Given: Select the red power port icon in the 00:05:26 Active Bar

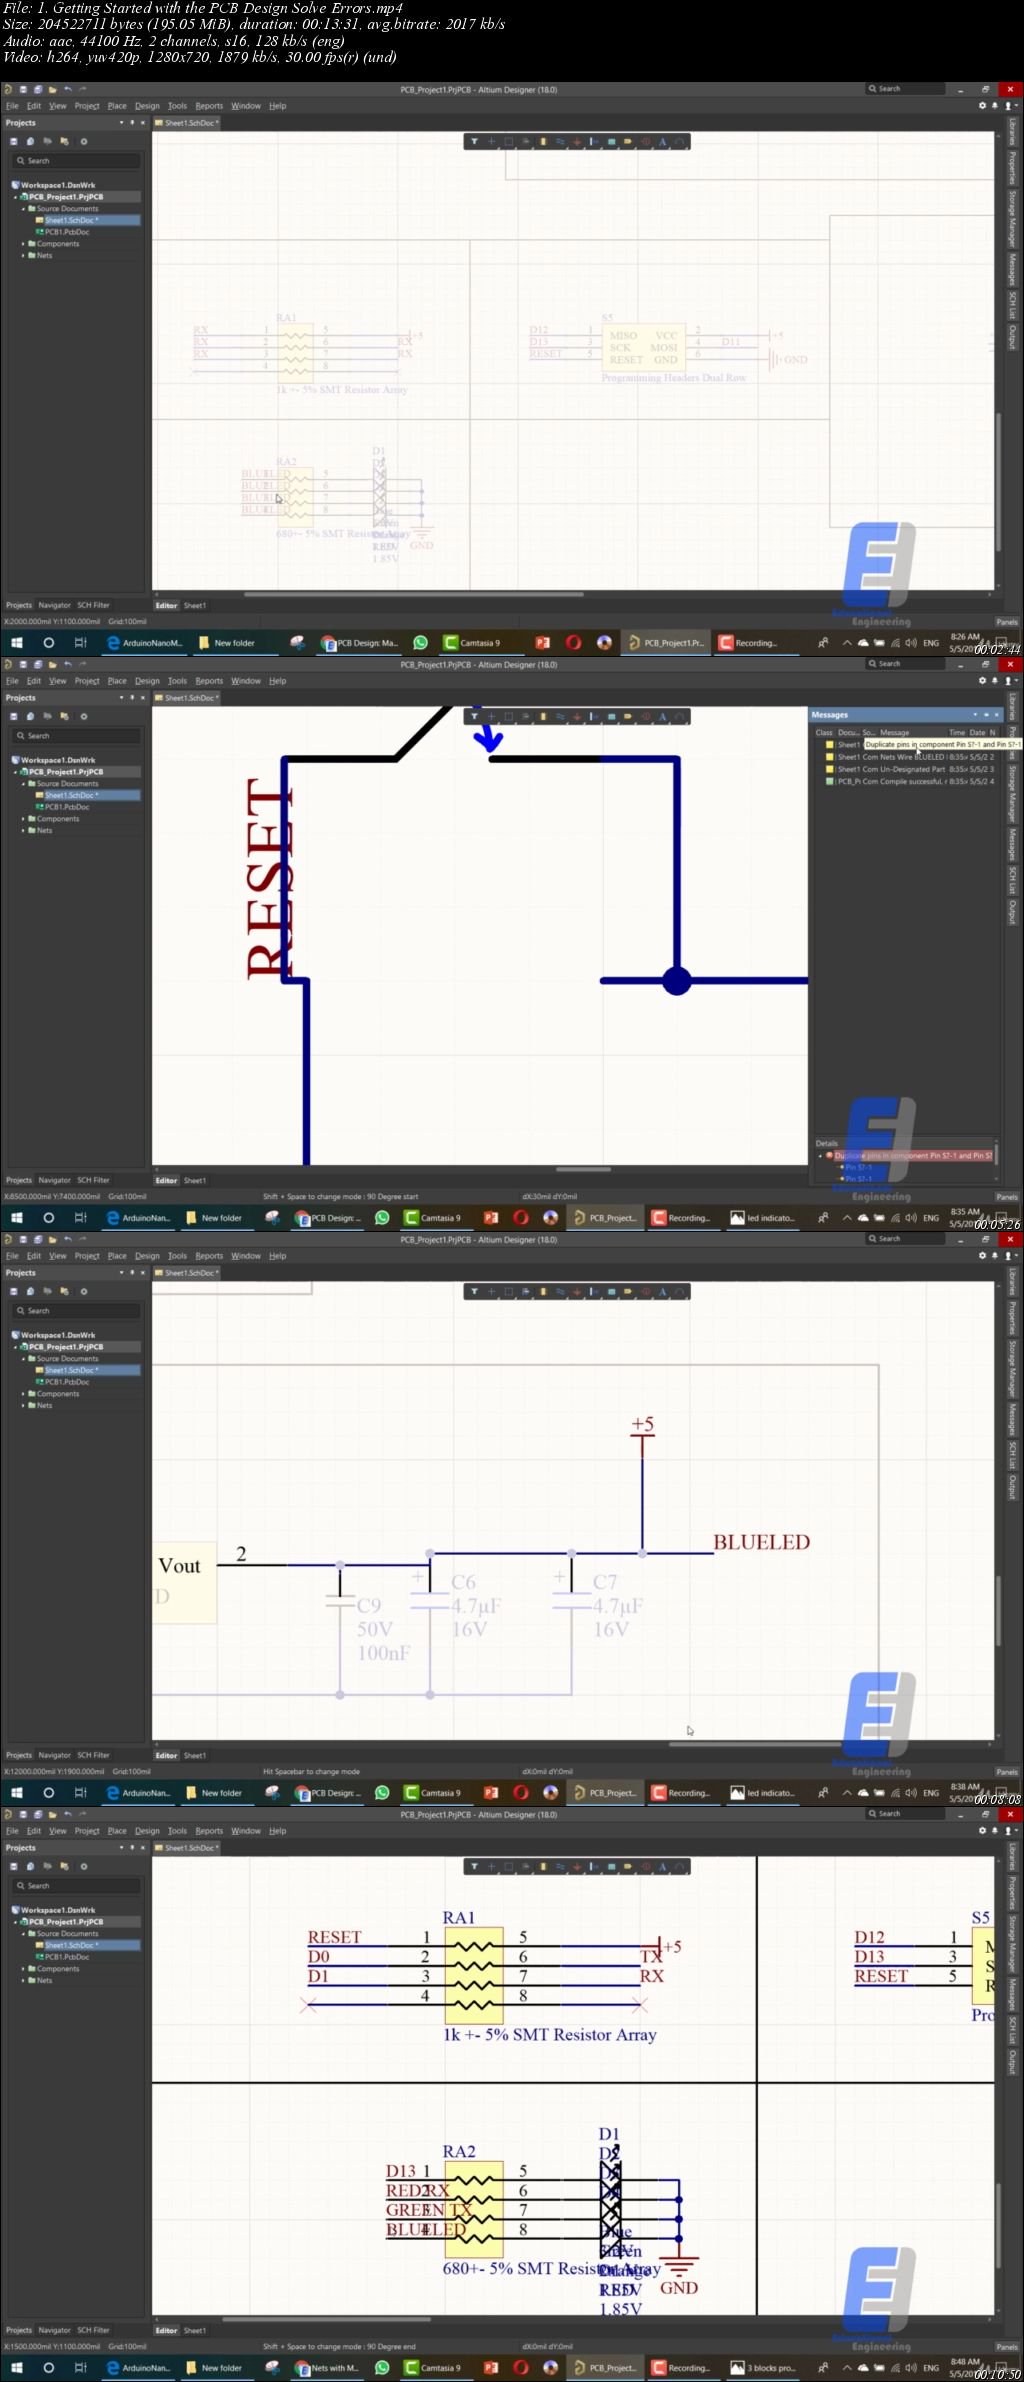Looking at the screenshot, I should coord(577,717).
